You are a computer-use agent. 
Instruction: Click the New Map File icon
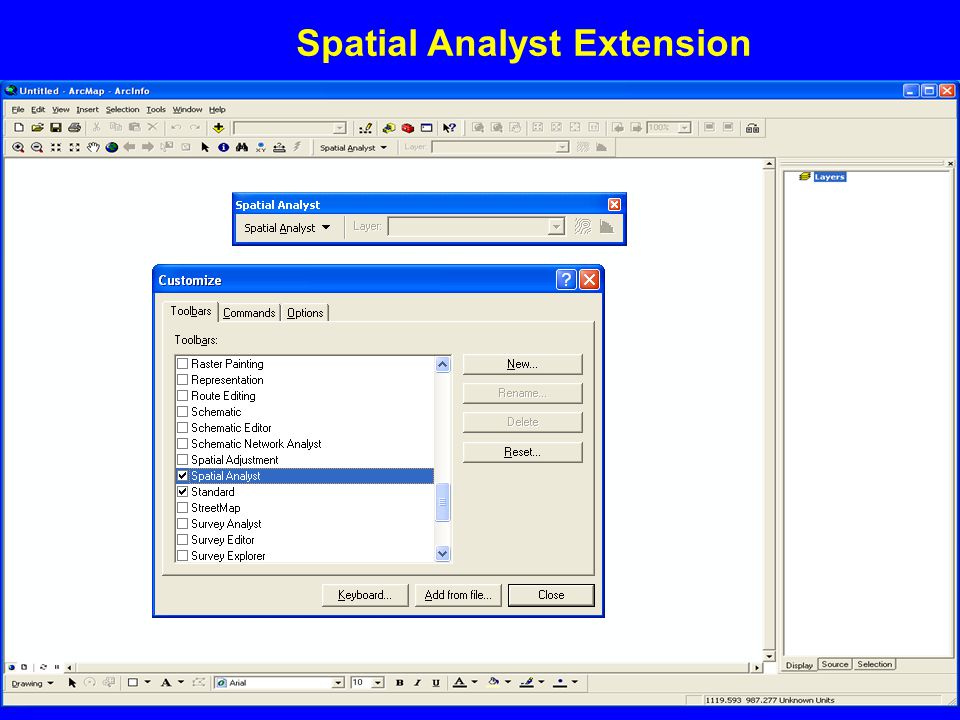click(18, 127)
